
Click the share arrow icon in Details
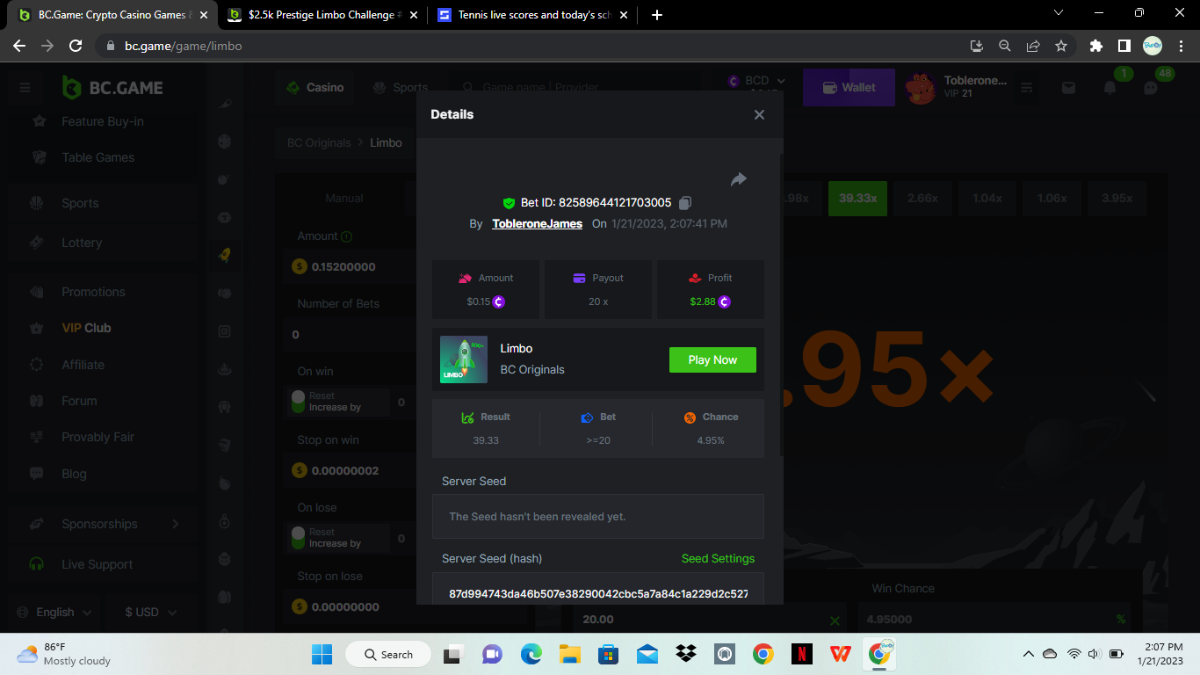click(x=738, y=180)
